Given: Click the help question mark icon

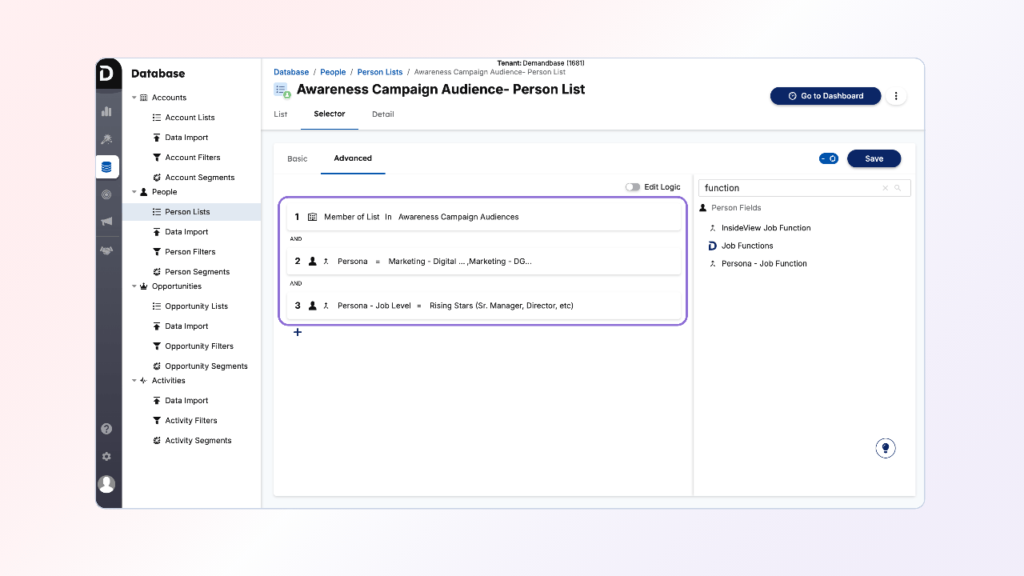Looking at the screenshot, I should click(107, 429).
